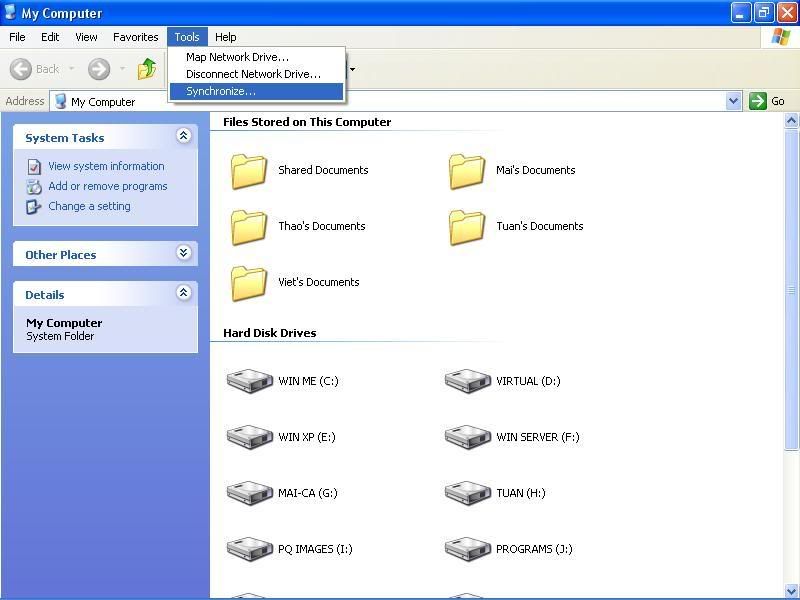The image size is (800, 600).
Task: Click the VIRTUAL (D:) label
Action: 528,381
